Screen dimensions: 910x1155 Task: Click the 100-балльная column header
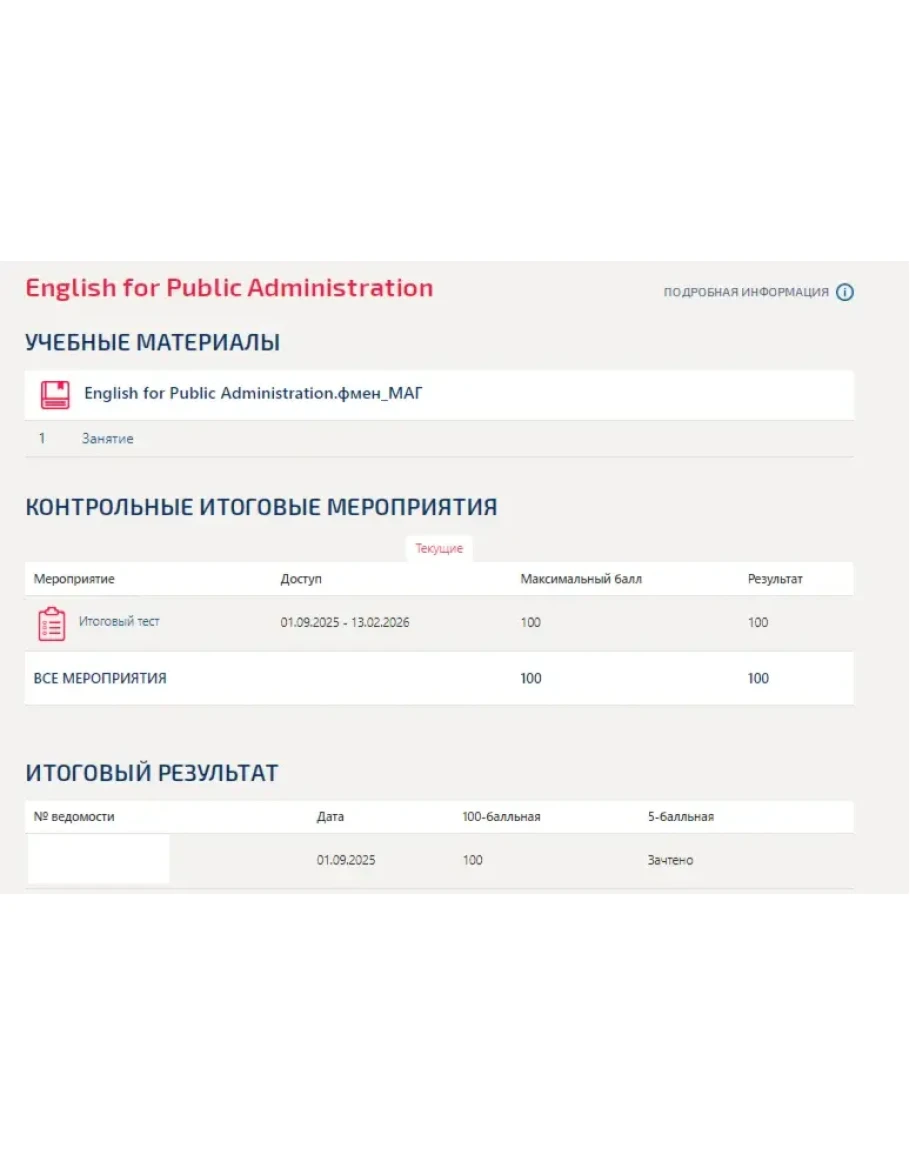coord(501,817)
